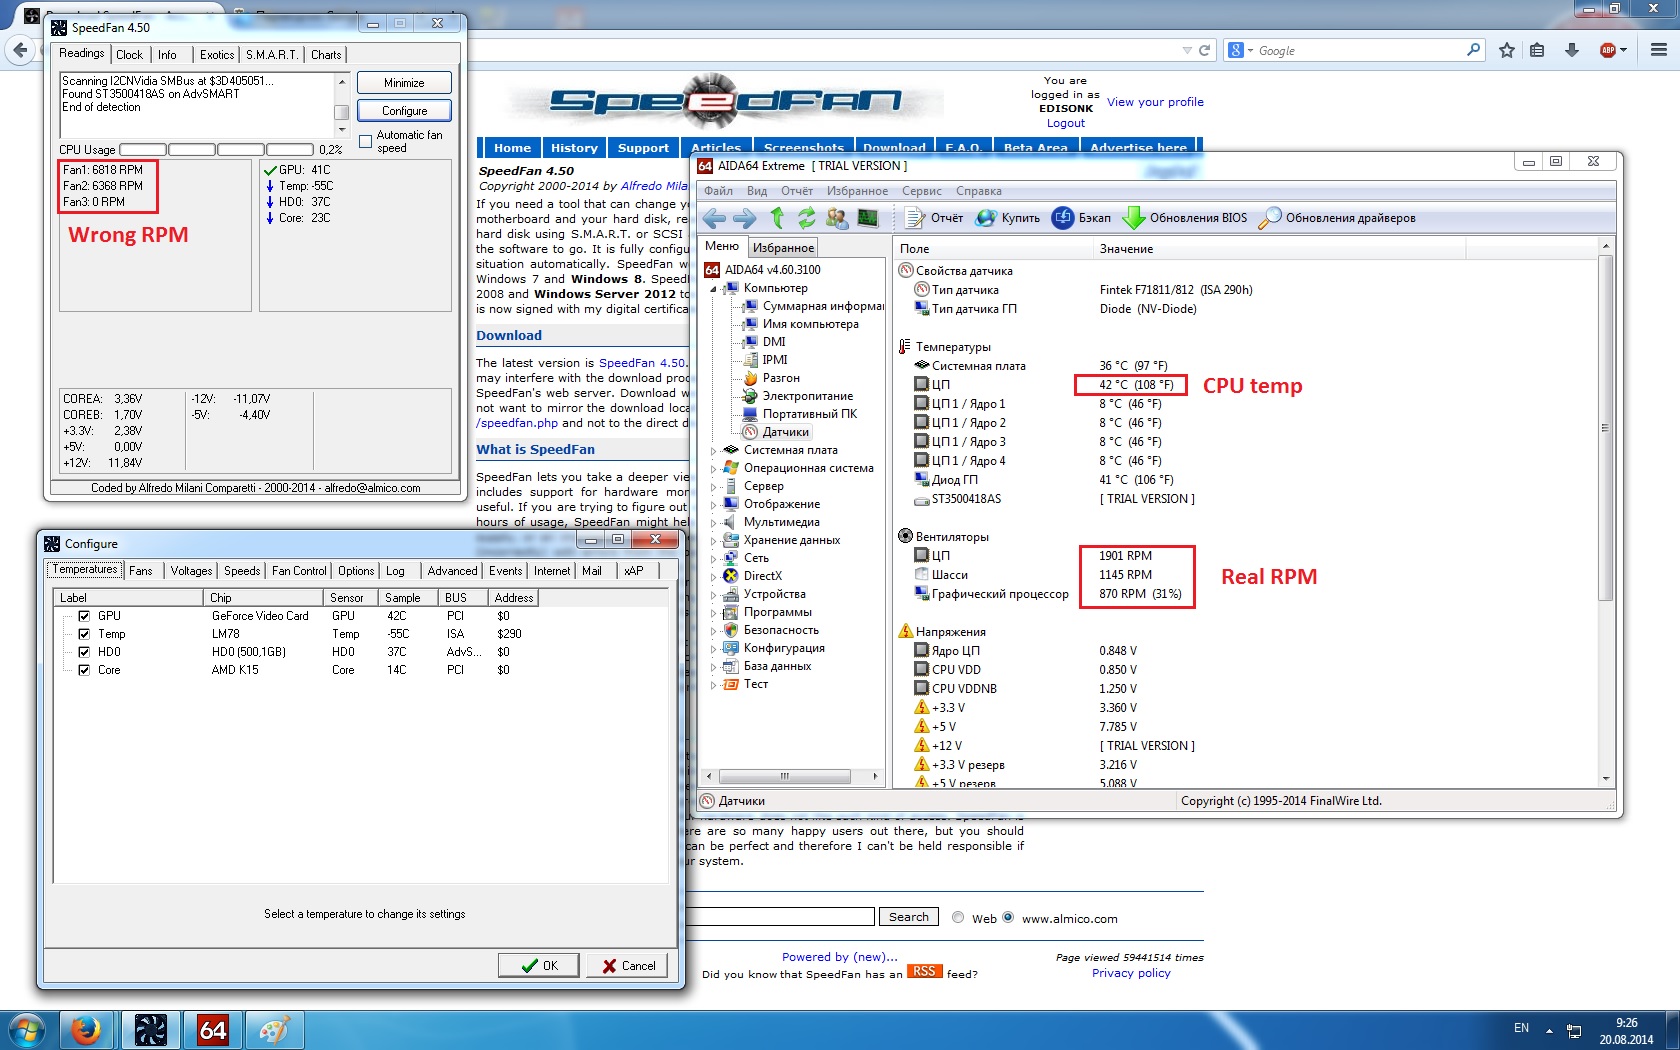Click the SpeedFan log scrollbar thumb
The width and height of the screenshot is (1680, 1050).
click(341, 112)
